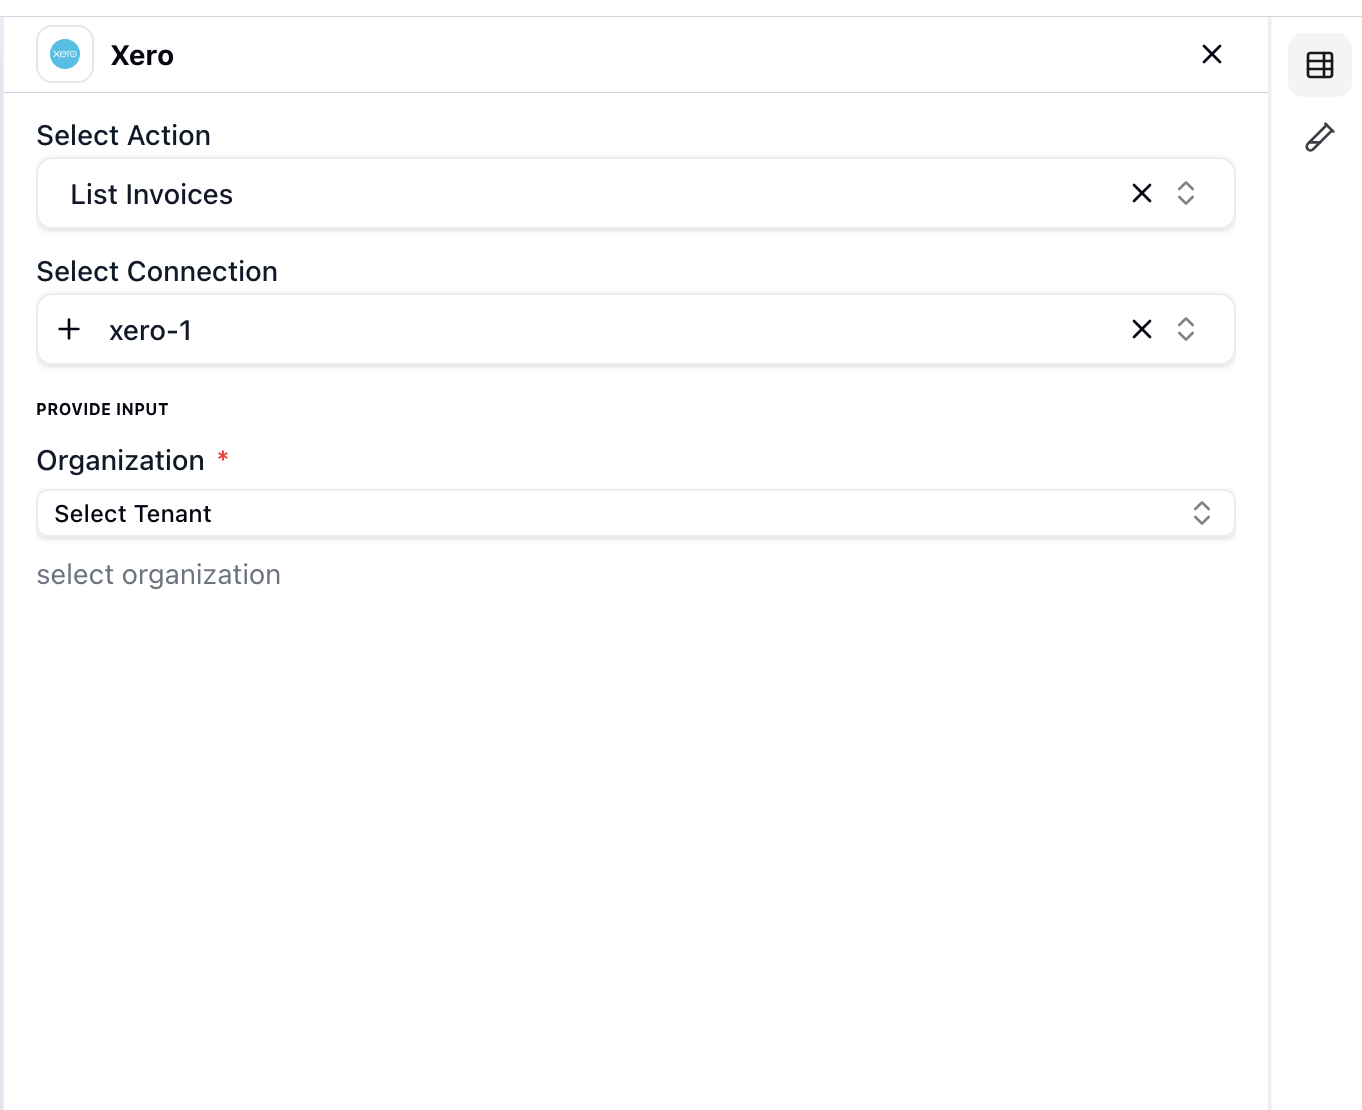Click the Select Tenant placeholder text
This screenshot has height=1110, width=1362.
tap(133, 513)
